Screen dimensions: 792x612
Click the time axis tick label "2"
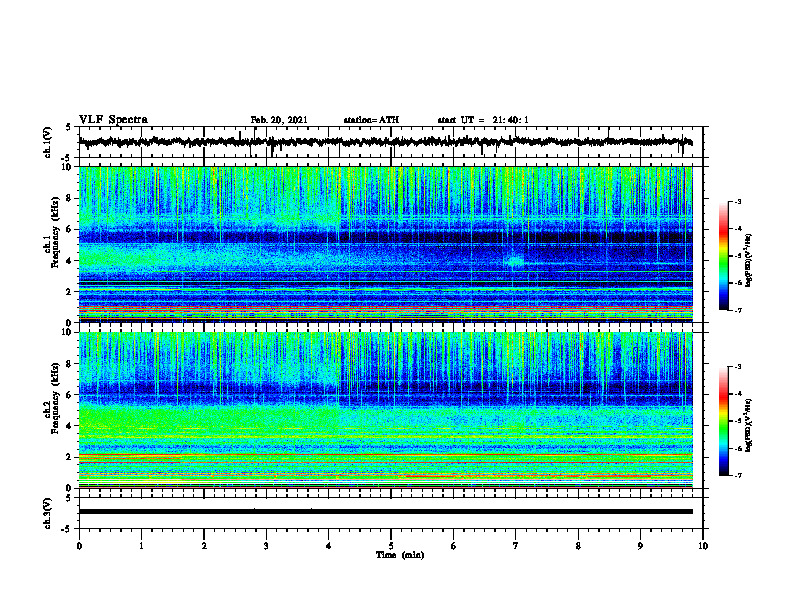click(x=204, y=546)
